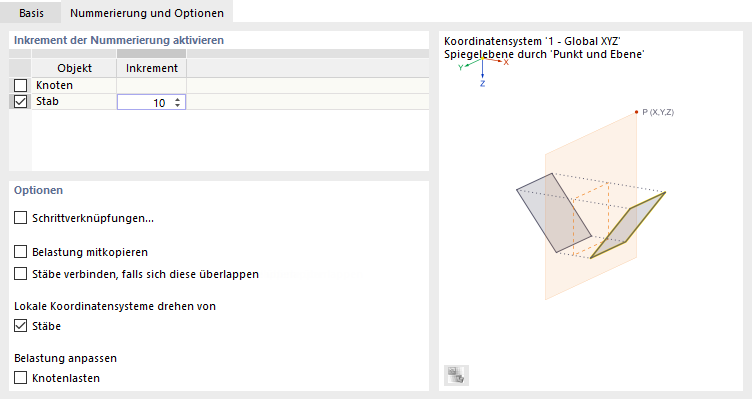Tick the Belastung mitkopieren checkbox
Image resolution: width=752 pixels, height=399 pixels.
click(20, 252)
